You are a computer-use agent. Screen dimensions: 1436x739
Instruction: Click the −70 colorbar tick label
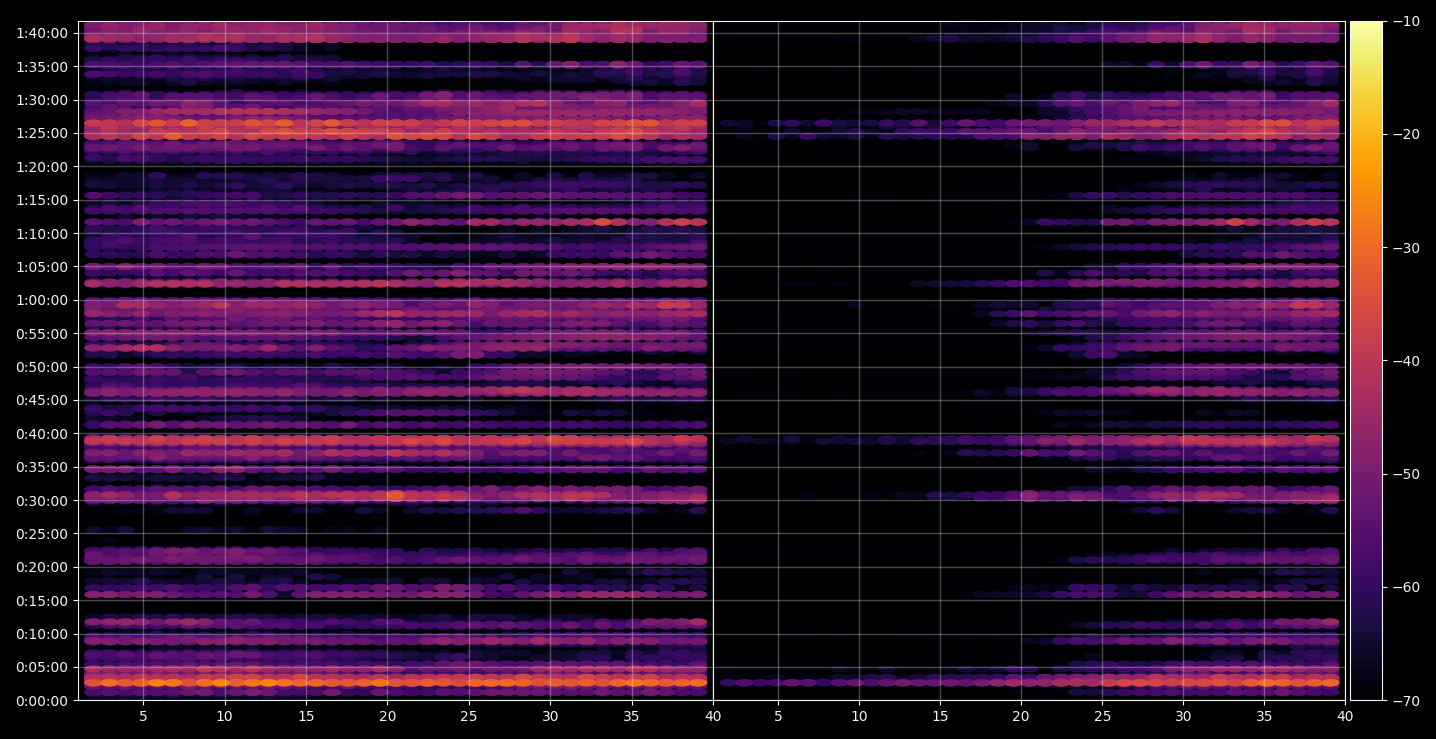pos(1406,701)
